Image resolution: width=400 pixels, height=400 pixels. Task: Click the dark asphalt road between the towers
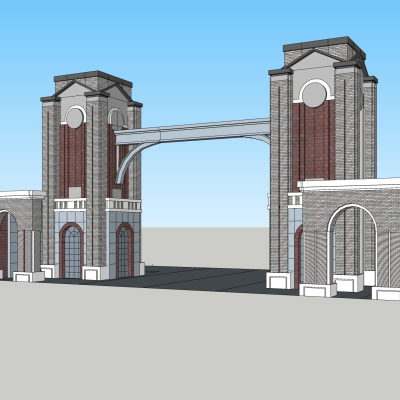187,278
